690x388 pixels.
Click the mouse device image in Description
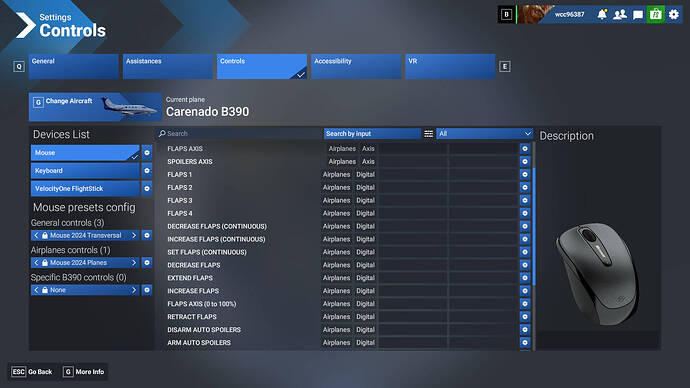coord(598,274)
